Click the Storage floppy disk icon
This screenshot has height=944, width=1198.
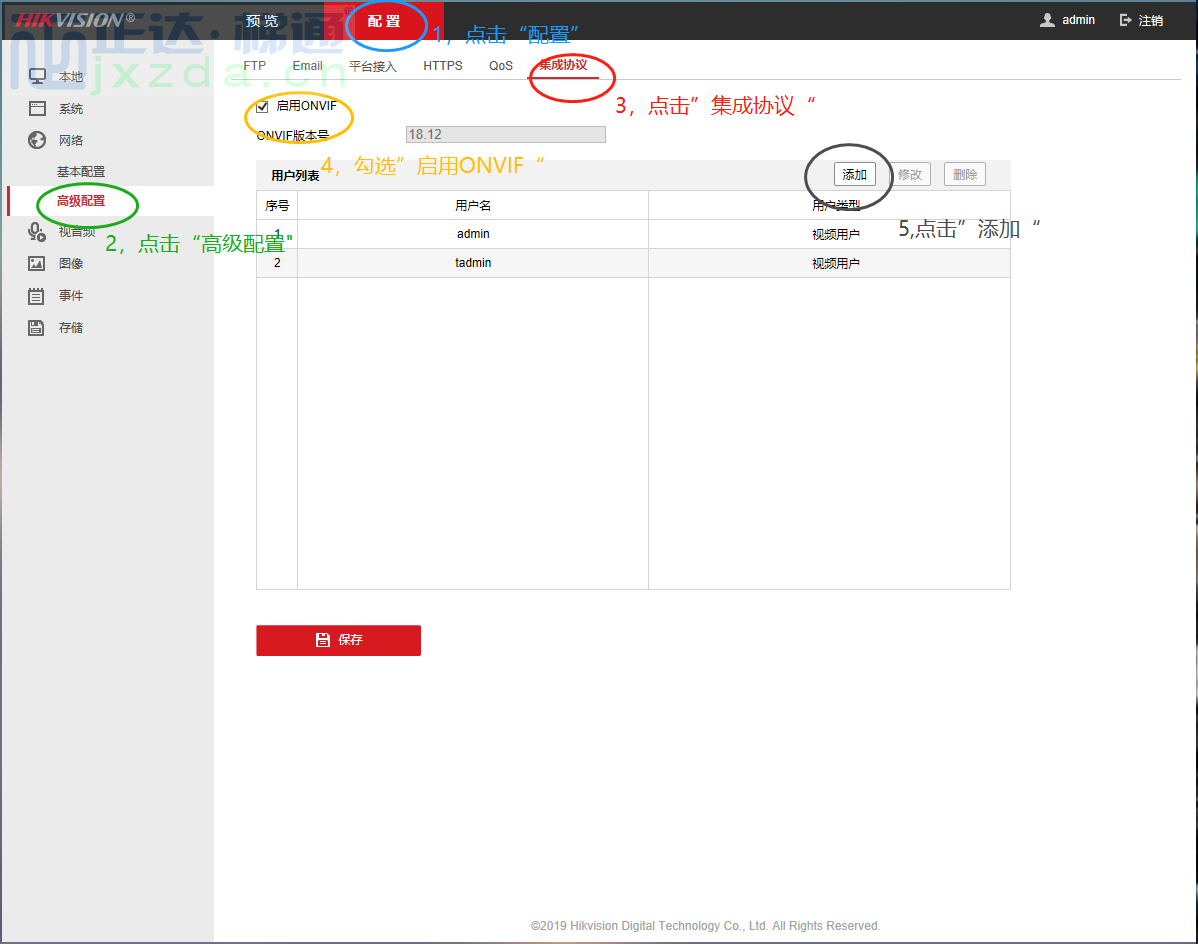coord(37,328)
